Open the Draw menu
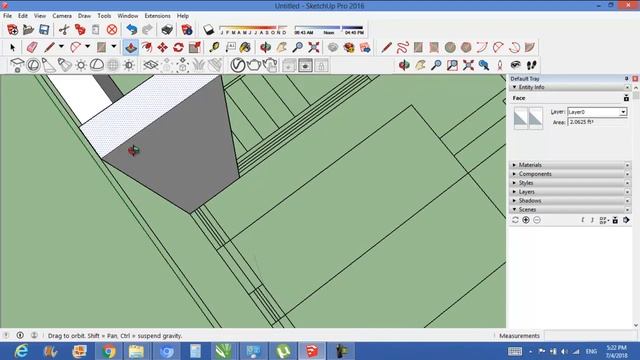The image size is (640, 360). [84, 16]
